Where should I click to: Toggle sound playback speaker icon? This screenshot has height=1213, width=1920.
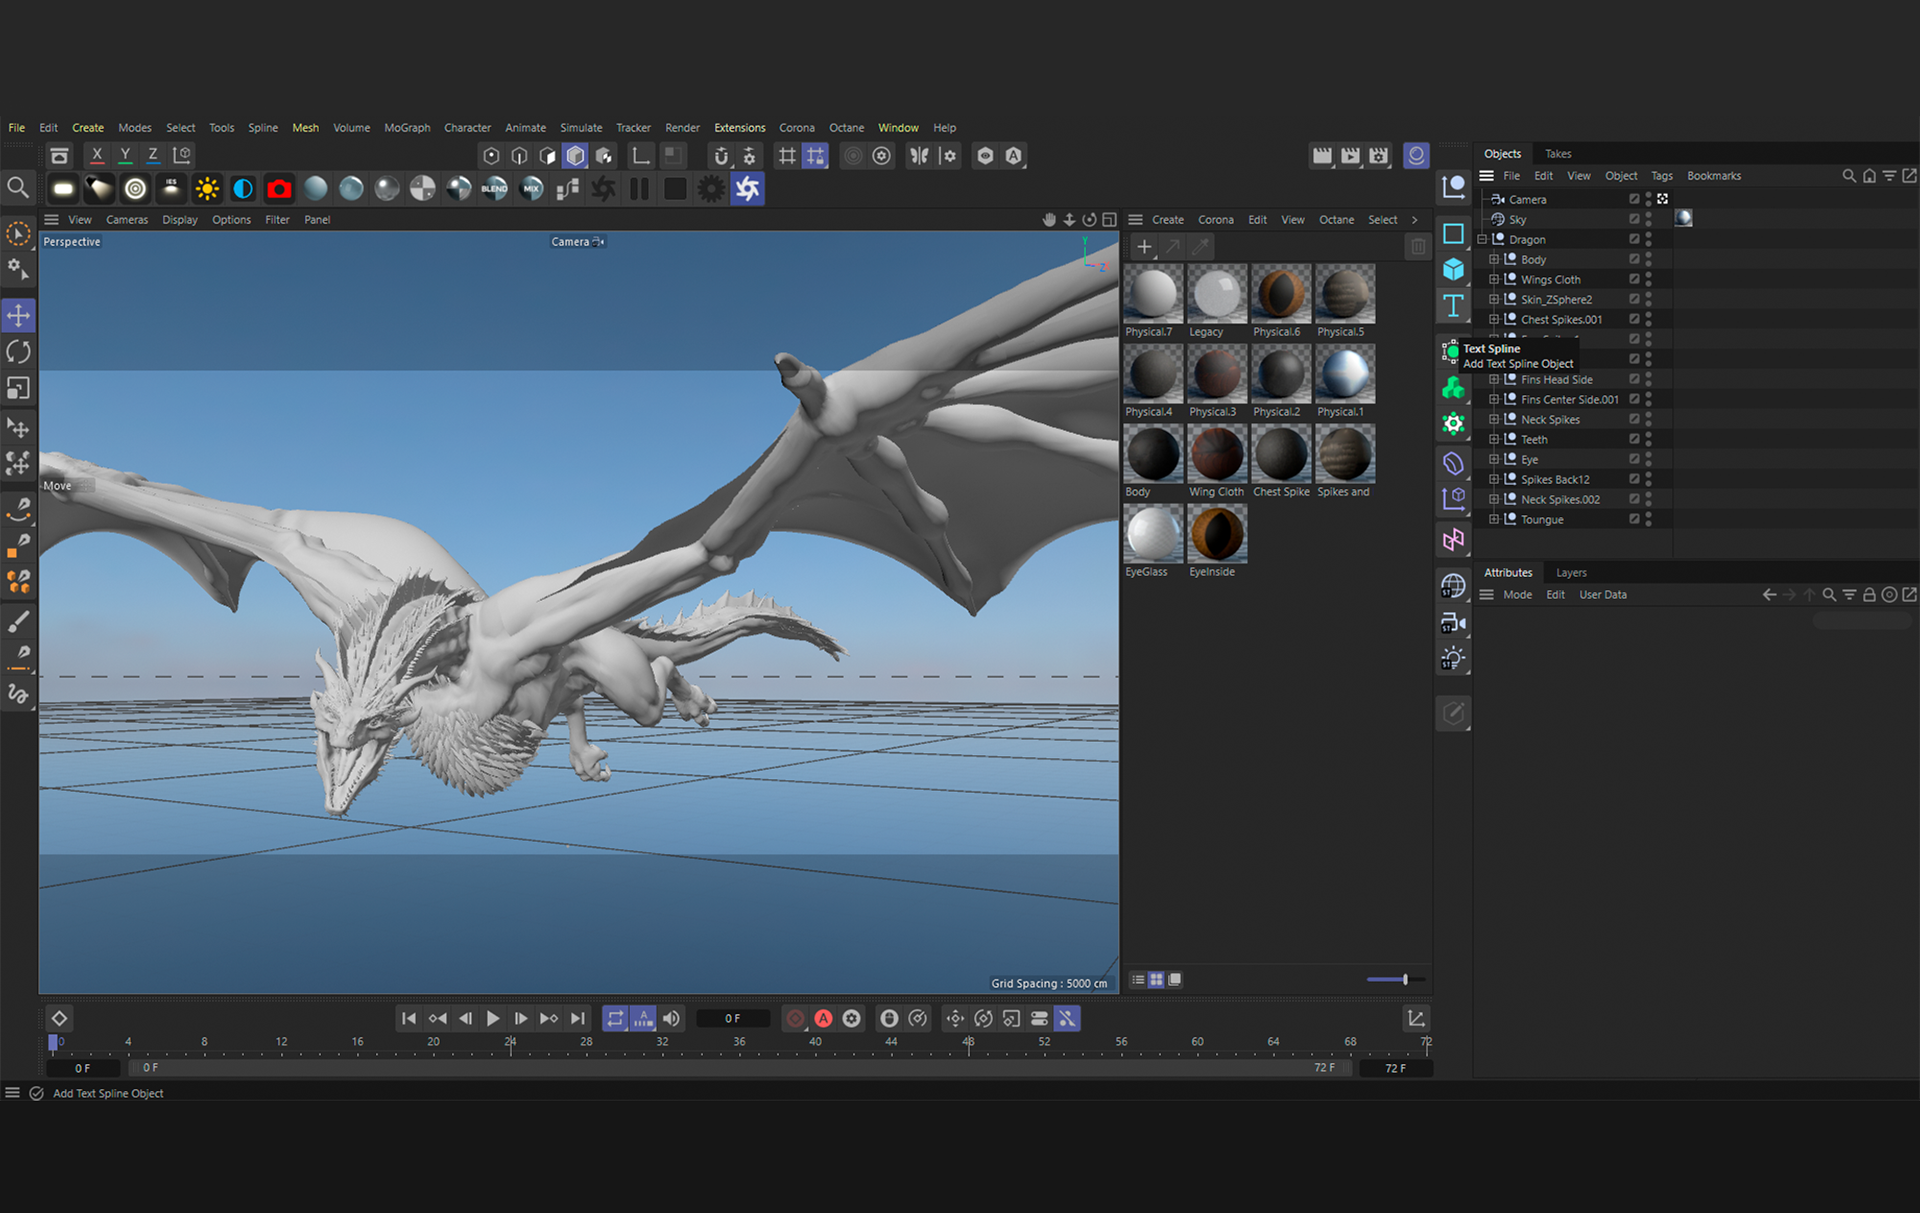(x=671, y=1018)
